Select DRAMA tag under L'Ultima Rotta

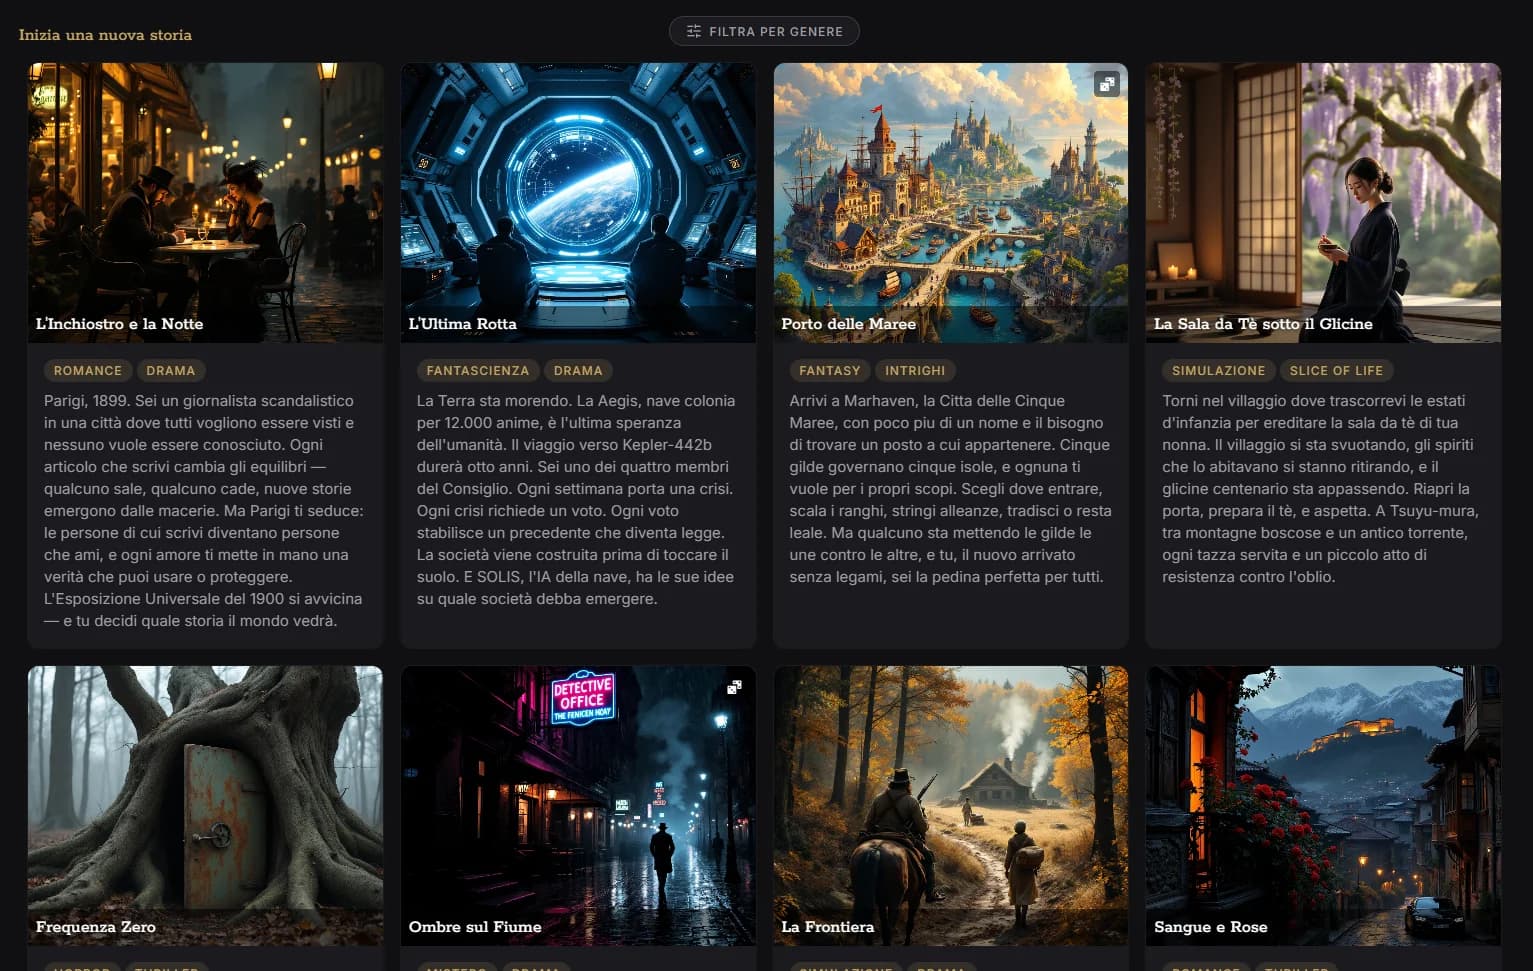tap(578, 370)
